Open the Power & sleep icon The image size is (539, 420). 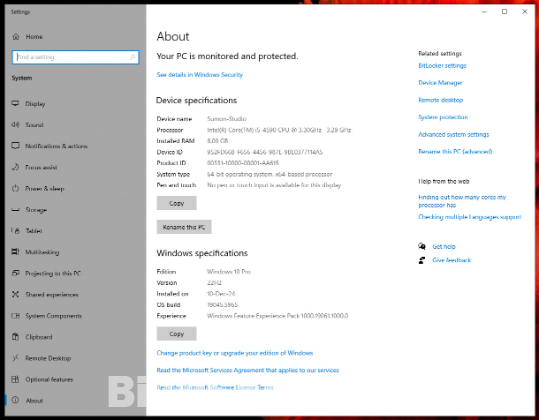[15, 188]
